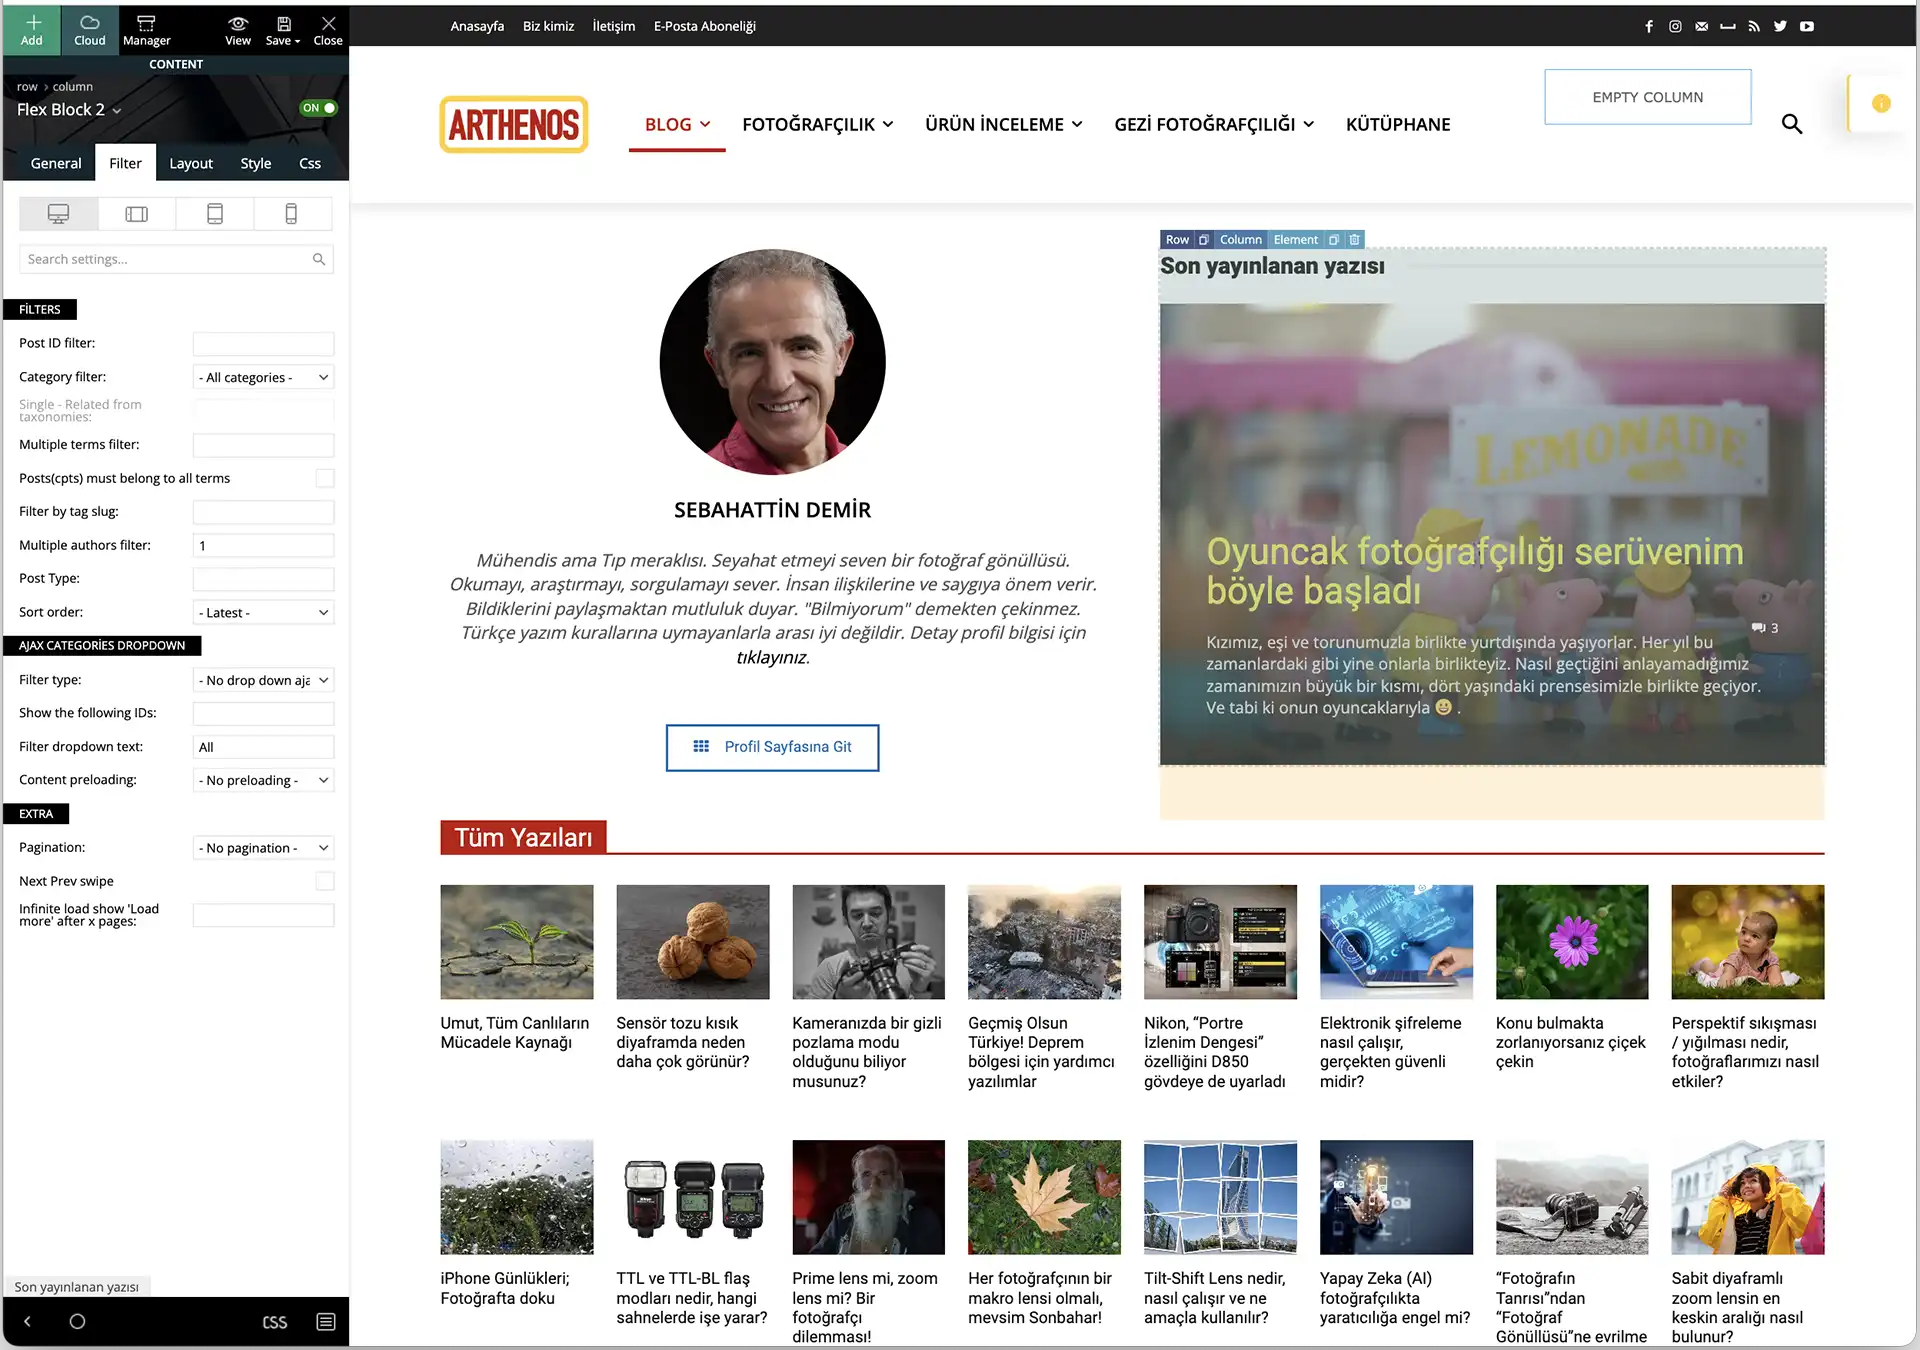This screenshot has width=1920, height=1350.
Task: Click the 'Profil Sayfasına Git' button
Action: (x=773, y=747)
